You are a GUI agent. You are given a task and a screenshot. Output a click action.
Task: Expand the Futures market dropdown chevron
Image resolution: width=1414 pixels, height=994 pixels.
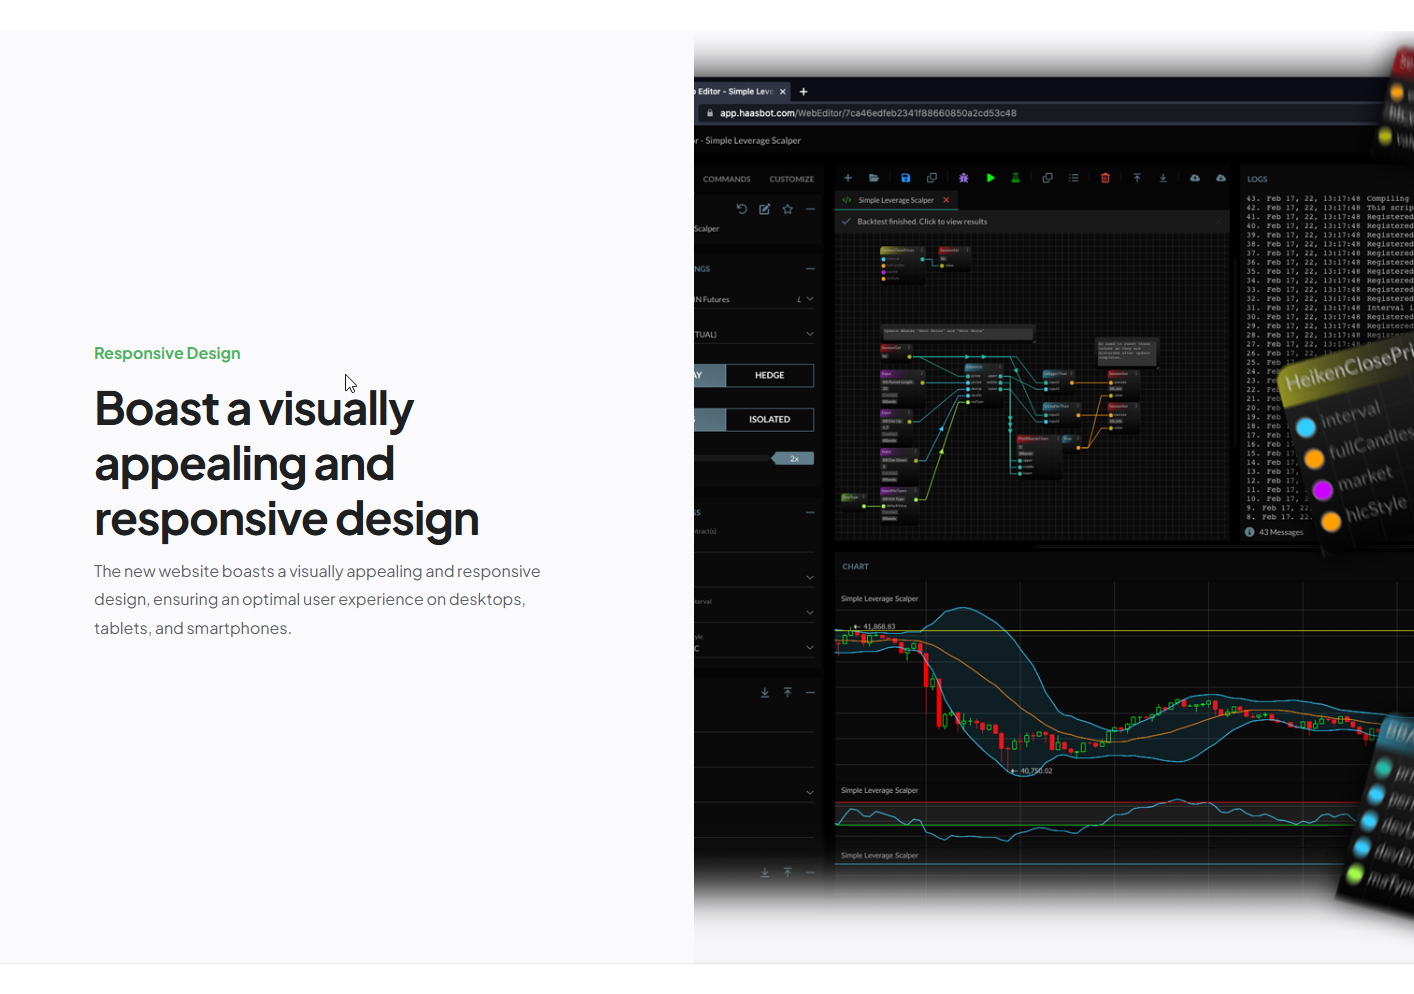(x=810, y=299)
